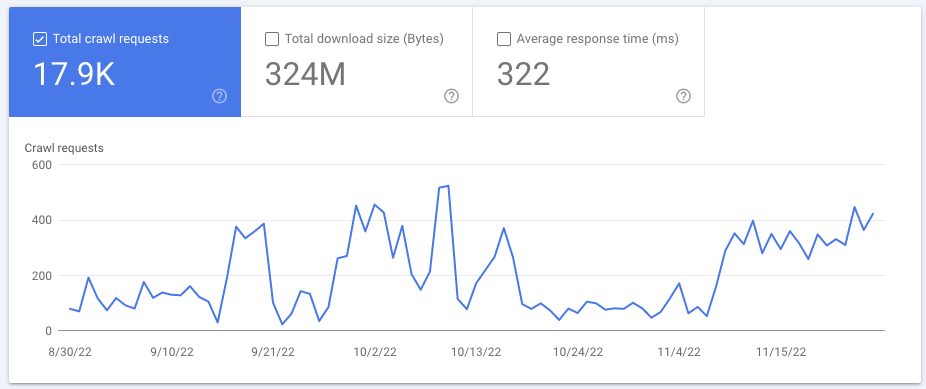Open help for Total crawl requests
Screen dimensions: 926x389
click(219, 96)
